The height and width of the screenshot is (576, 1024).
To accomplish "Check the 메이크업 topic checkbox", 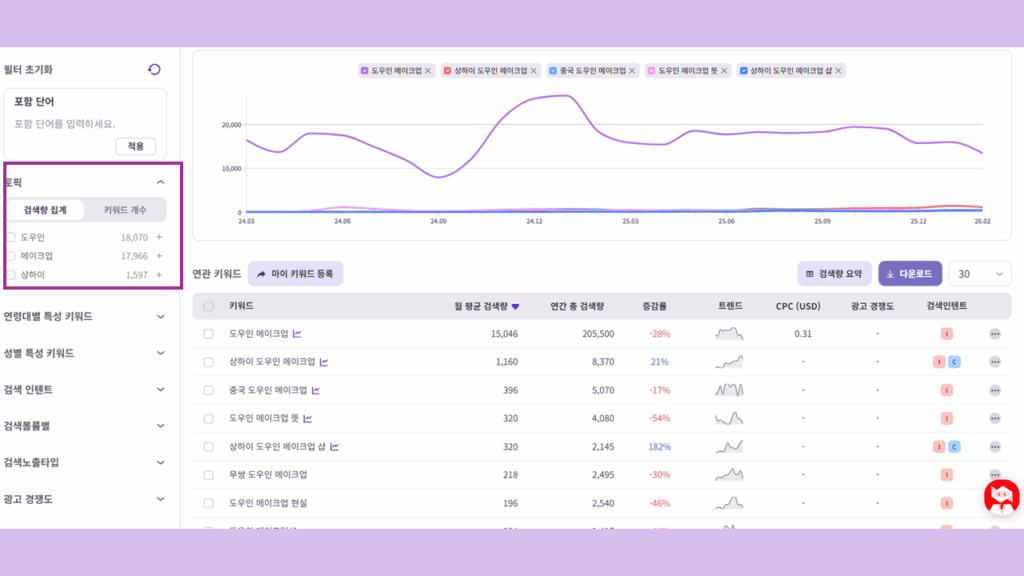I will 11,256.
